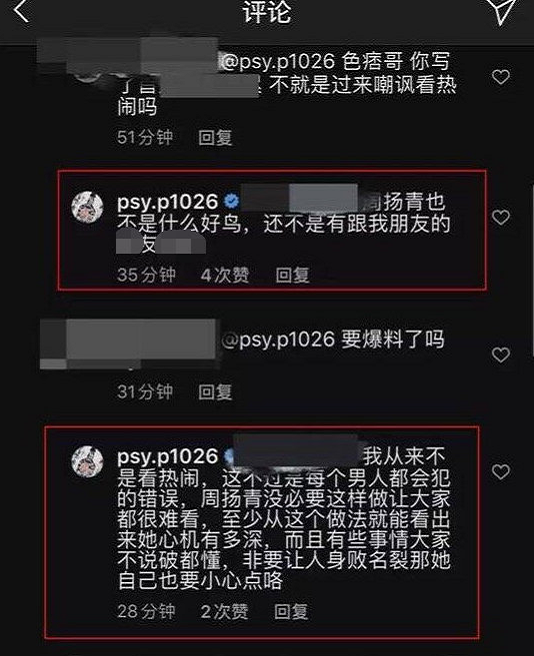Tap the @psy.p1026 mention in the 色痞哥 comment
The width and height of the screenshot is (534, 656).
click(278, 62)
